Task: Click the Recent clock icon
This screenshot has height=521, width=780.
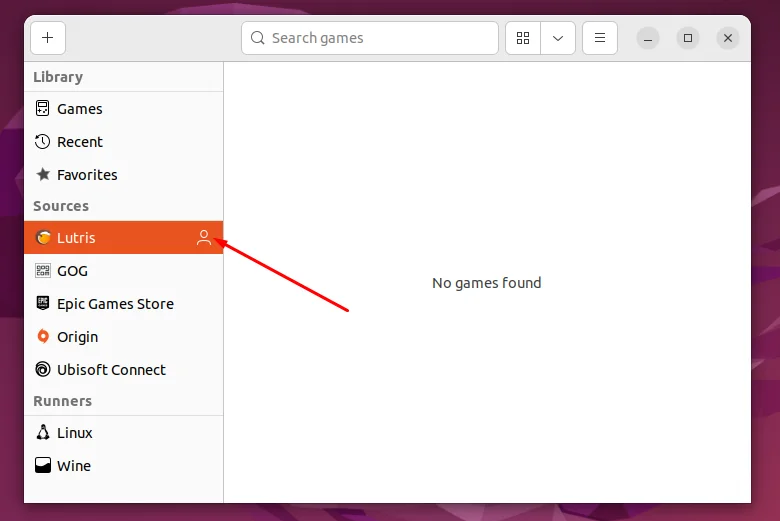Action: click(x=42, y=142)
